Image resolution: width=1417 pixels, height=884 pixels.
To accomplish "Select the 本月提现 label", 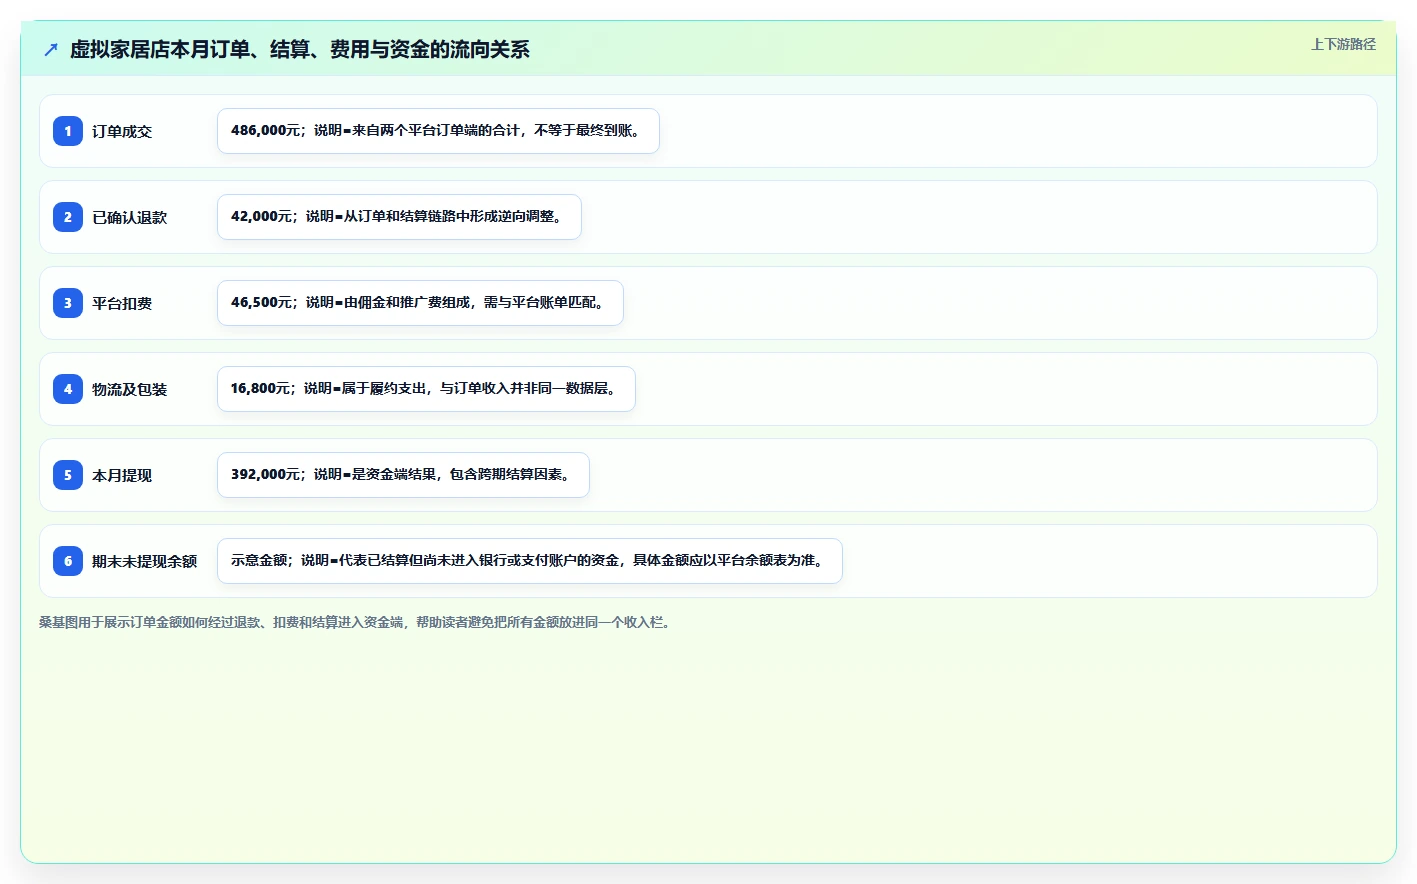I will coord(122,475).
